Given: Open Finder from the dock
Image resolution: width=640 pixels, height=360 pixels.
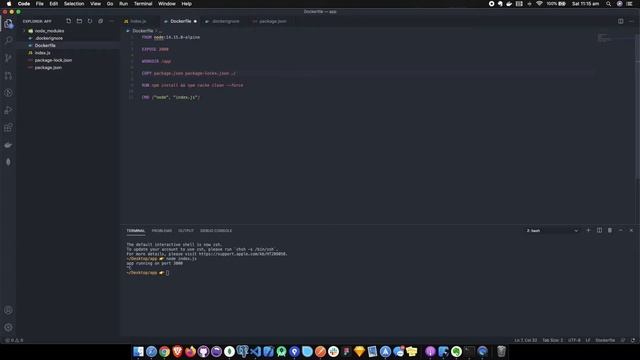Looking at the screenshot, I should pos(138,351).
